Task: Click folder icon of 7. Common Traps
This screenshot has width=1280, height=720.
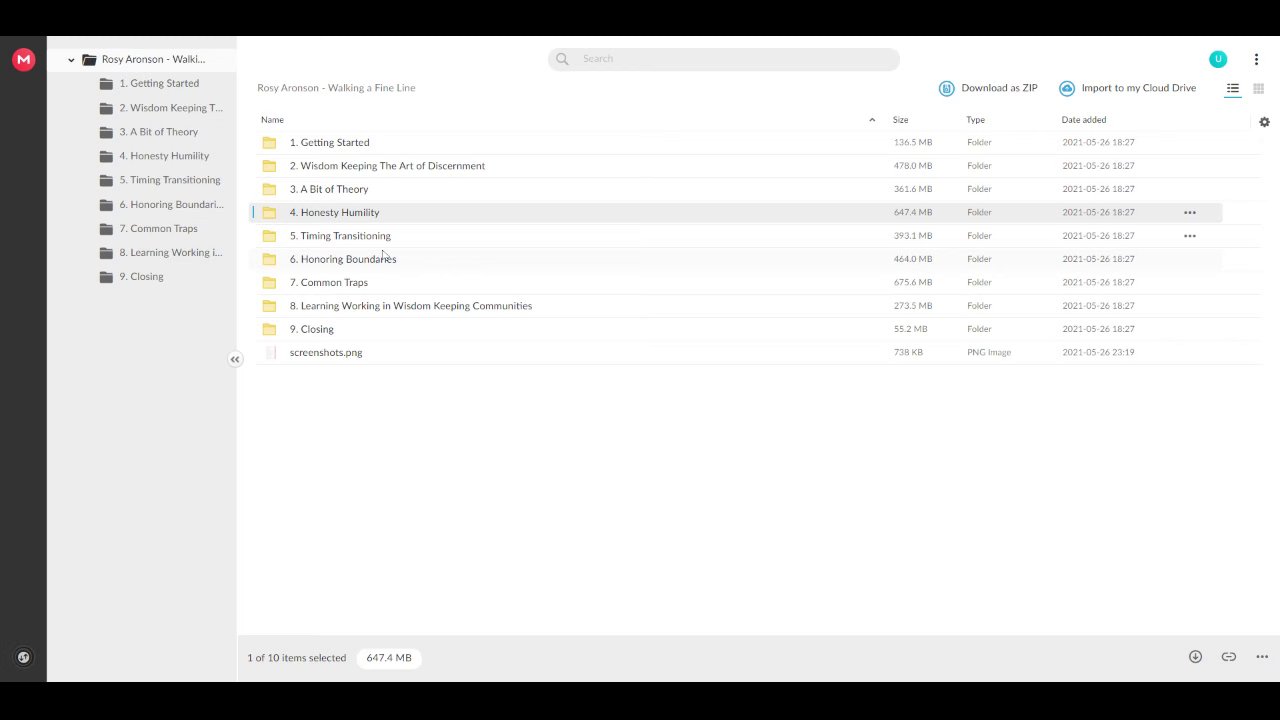Action: click(x=269, y=283)
